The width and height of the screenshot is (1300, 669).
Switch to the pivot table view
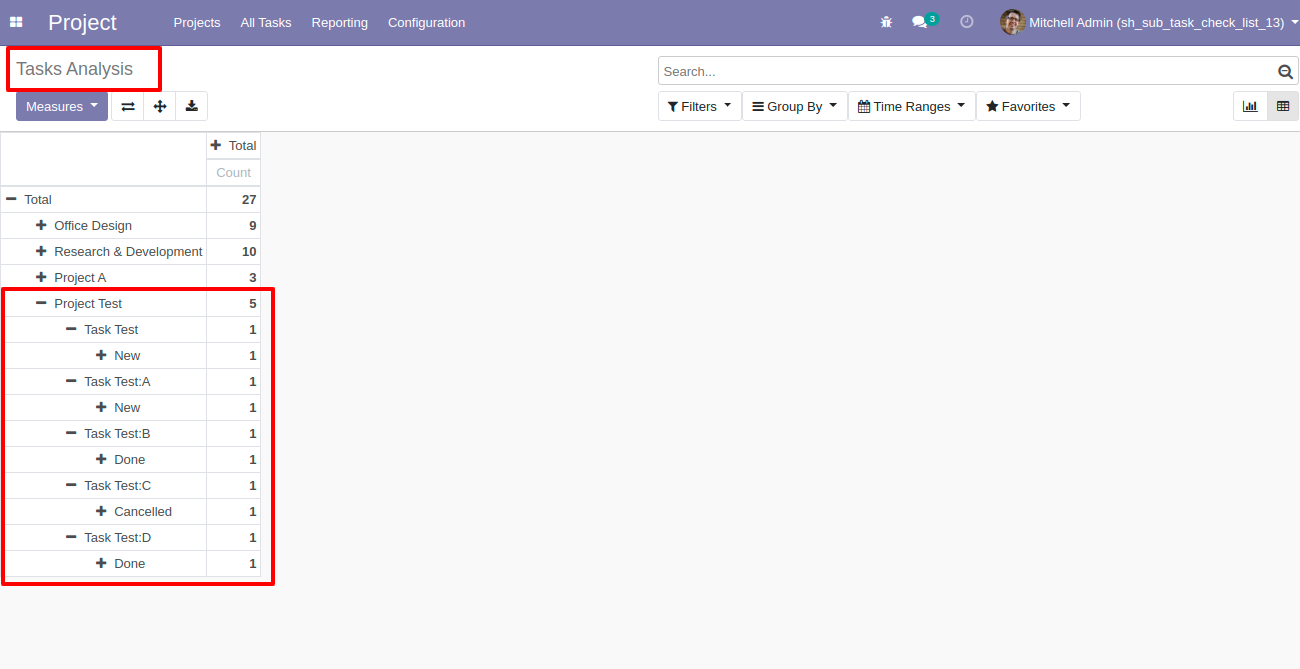coord(1283,106)
